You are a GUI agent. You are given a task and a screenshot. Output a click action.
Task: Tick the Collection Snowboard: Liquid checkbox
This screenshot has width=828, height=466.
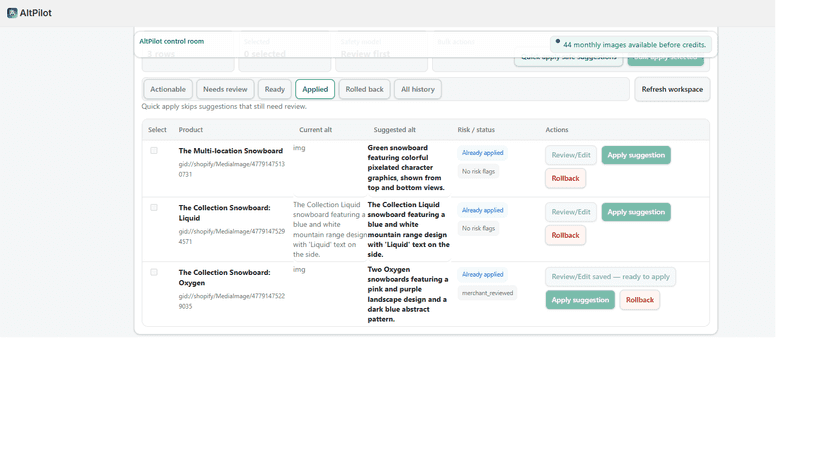[154, 208]
